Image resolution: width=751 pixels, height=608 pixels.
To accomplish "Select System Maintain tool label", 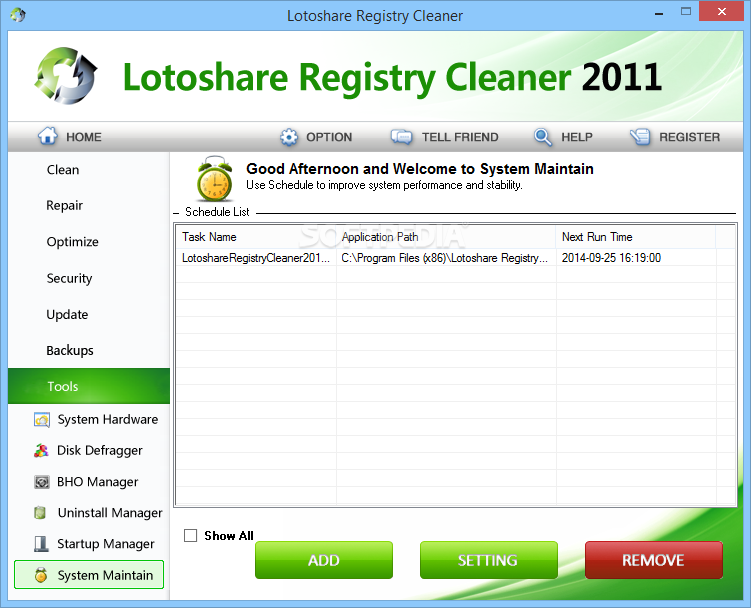I will click(x=105, y=575).
